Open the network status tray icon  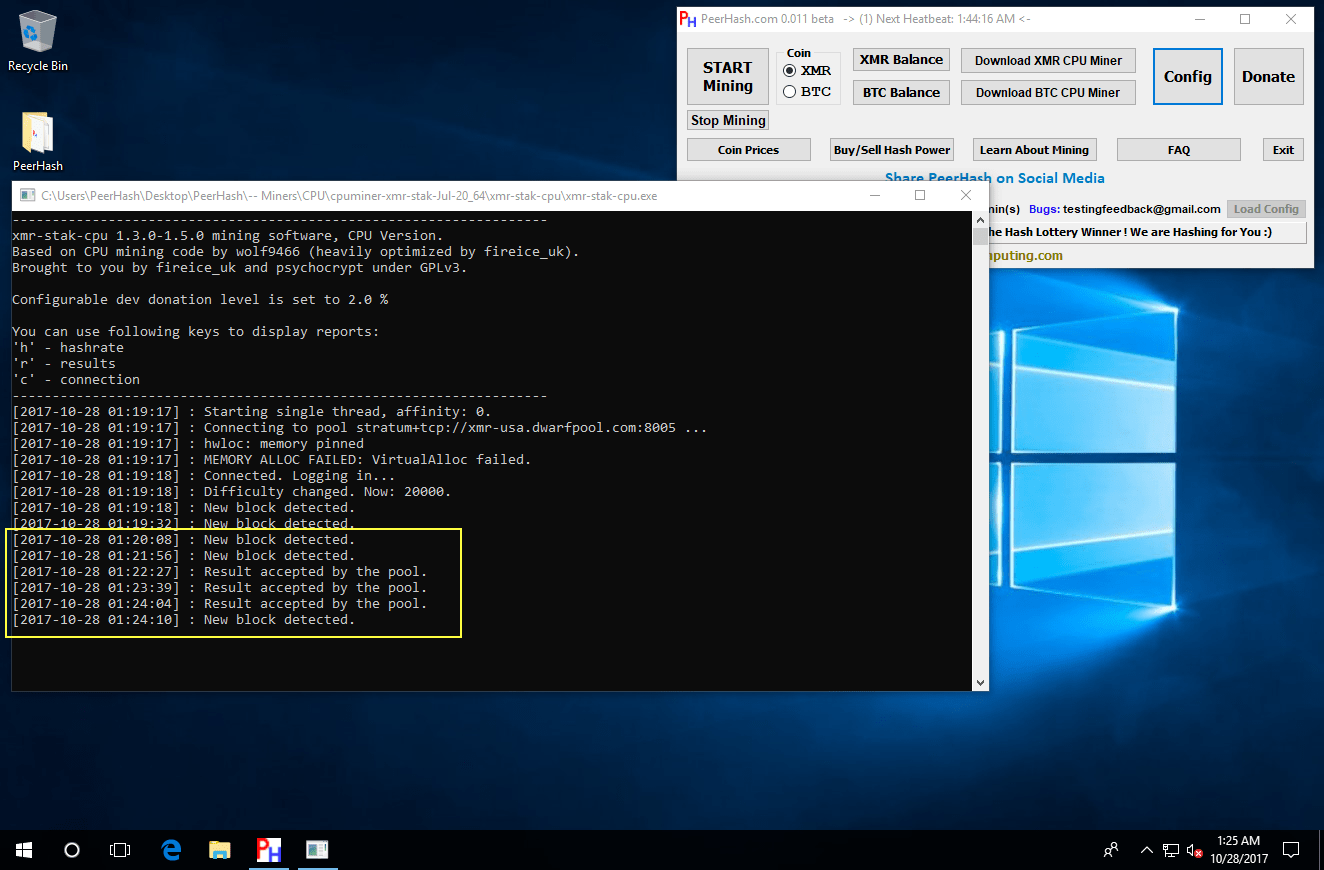1171,851
